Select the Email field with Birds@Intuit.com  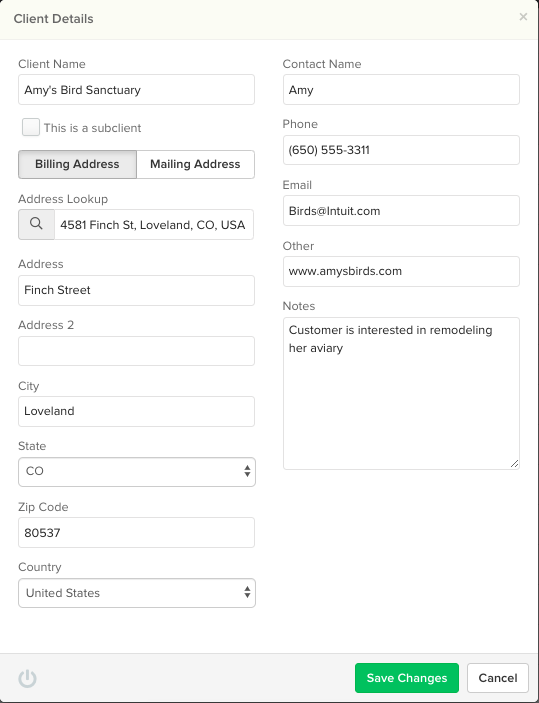tap(401, 211)
